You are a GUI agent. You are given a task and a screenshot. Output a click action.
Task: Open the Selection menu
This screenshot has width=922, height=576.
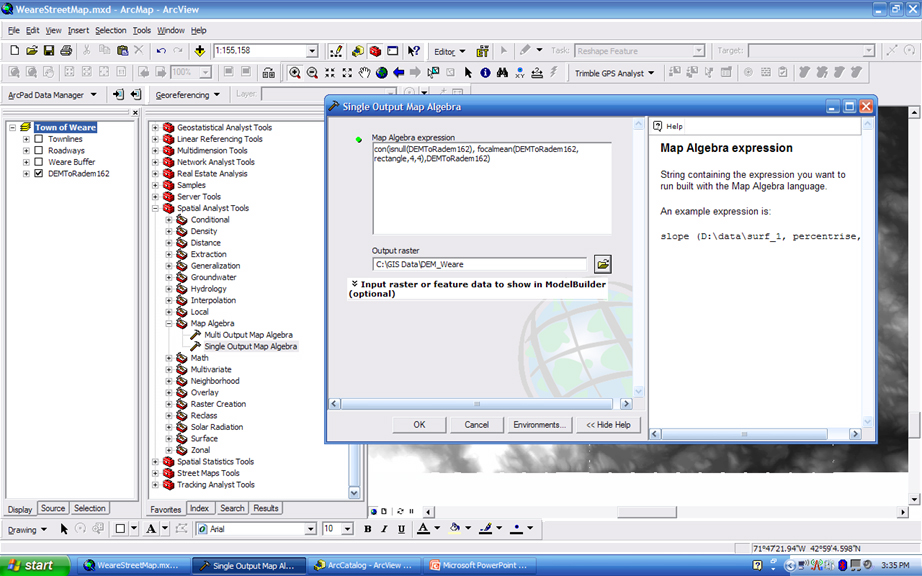point(110,30)
